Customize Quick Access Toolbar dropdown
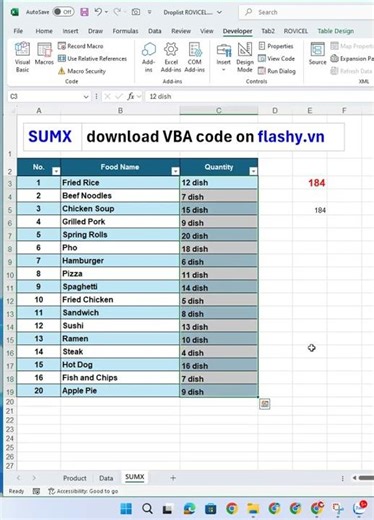The width and height of the screenshot is (374, 520). [150, 12]
